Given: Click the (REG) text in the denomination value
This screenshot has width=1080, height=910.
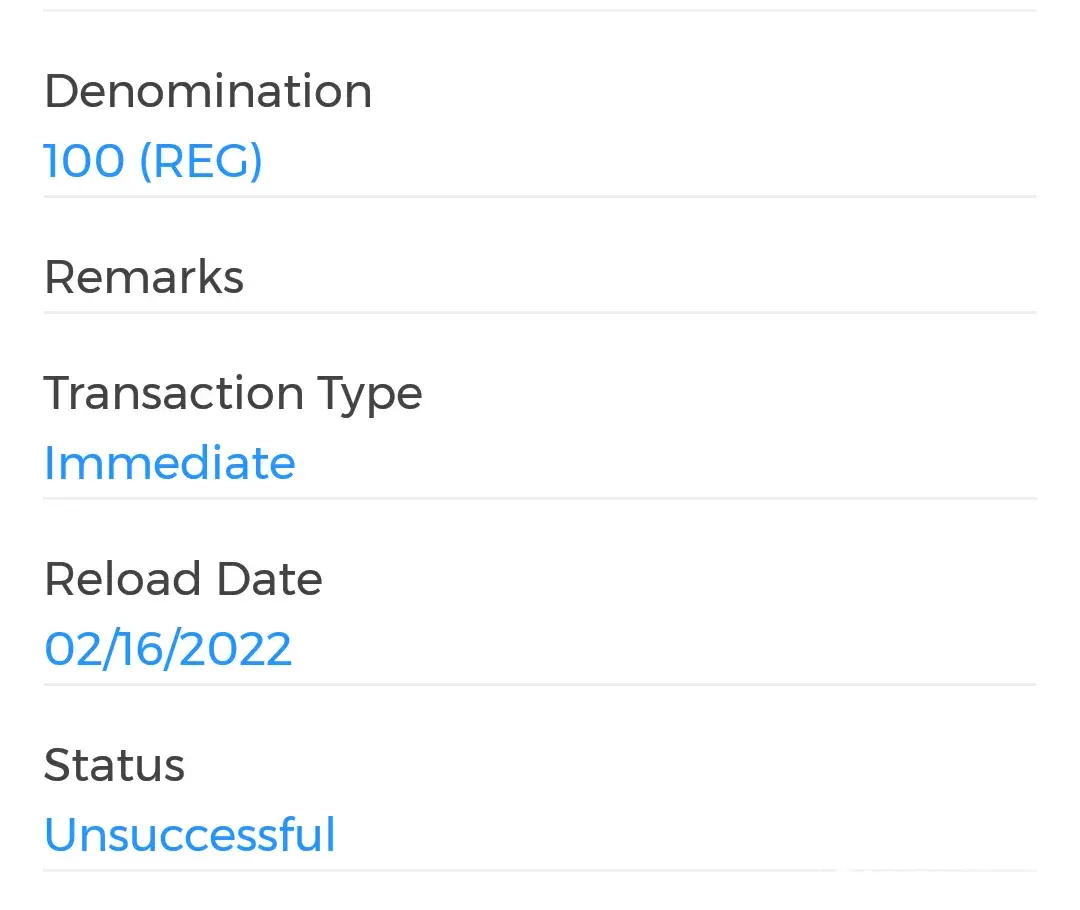Looking at the screenshot, I should coord(200,161).
